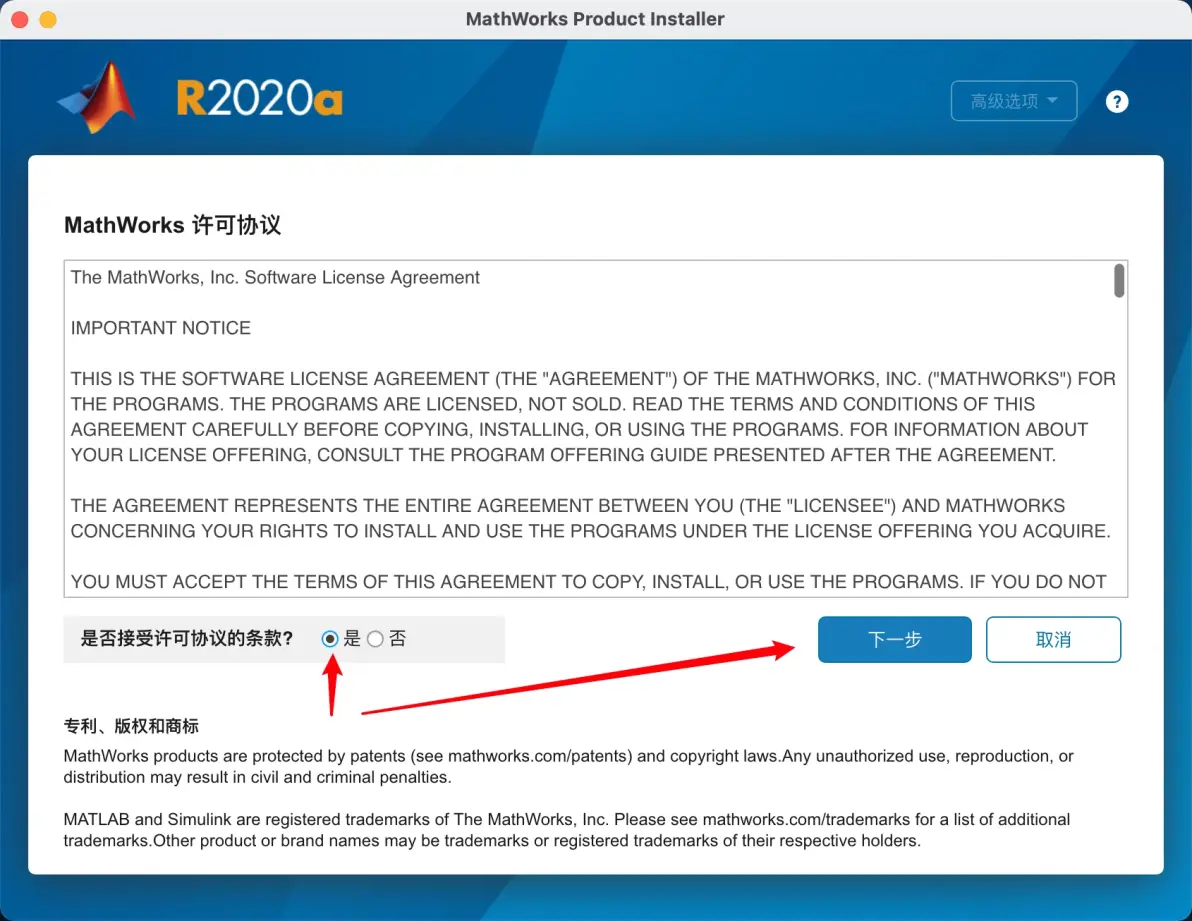1192x921 pixels.
Task: Click inside the license agreement text box
Action: tap(595, 429)
